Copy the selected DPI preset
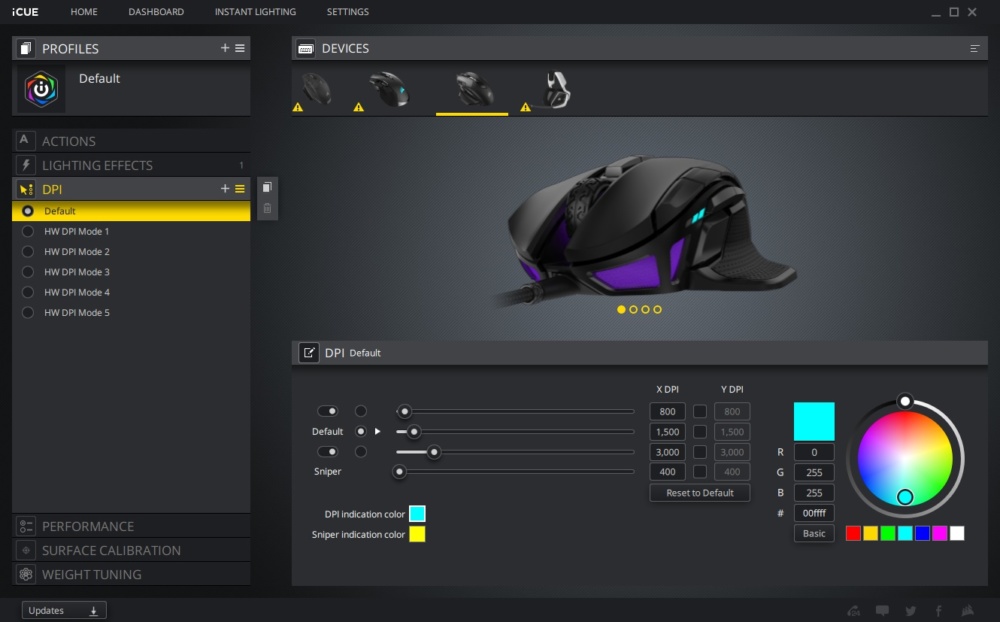 [x=267, y=187]
